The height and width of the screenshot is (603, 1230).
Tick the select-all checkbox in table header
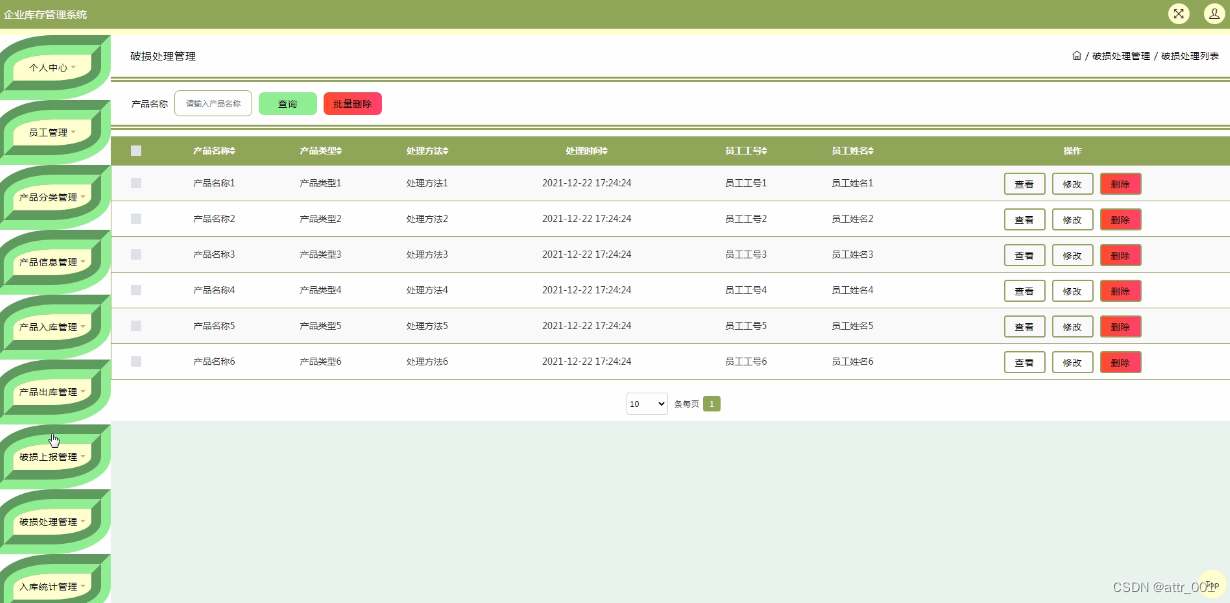click(x=136, y=151)
